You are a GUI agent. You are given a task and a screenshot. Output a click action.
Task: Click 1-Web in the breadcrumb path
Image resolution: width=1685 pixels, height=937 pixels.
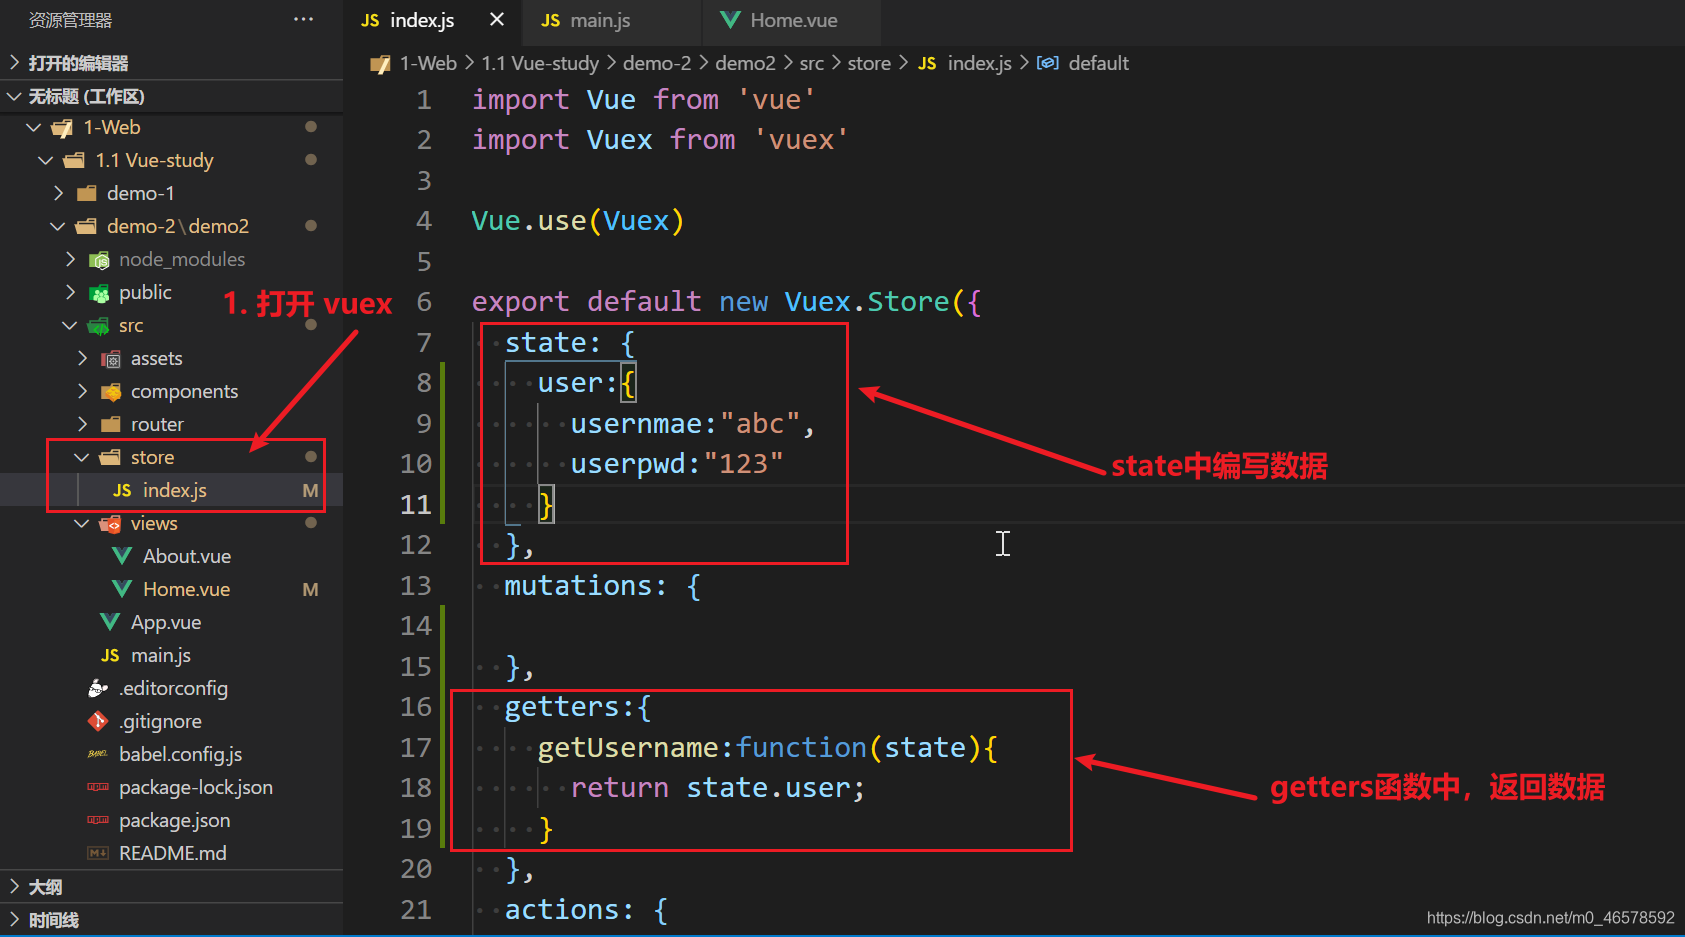click(428, 63)
